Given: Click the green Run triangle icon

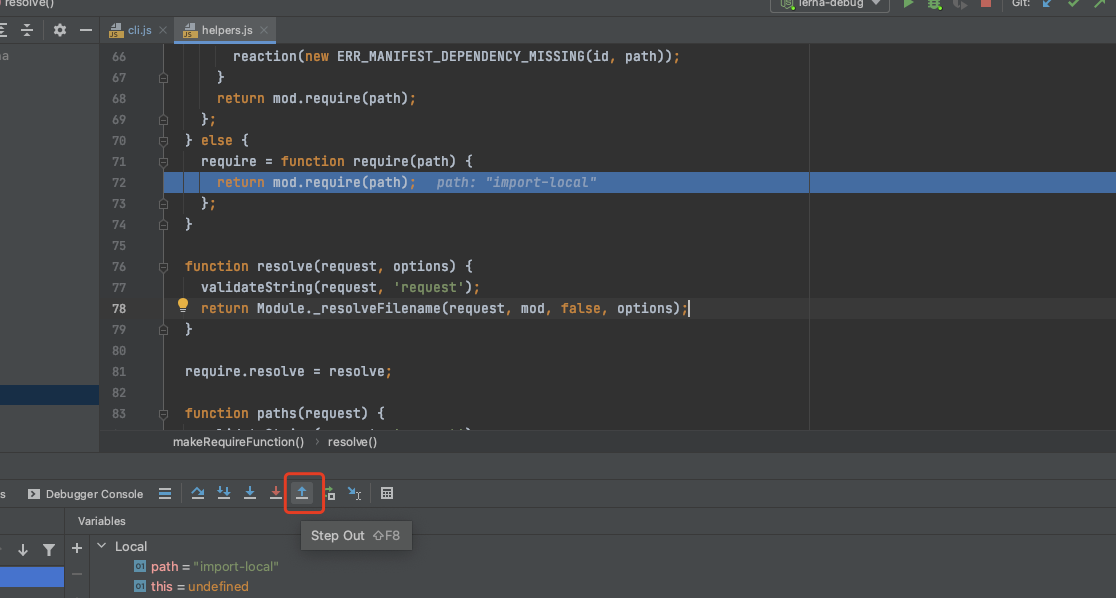Looking at the screenshot, I should [908, 4].
